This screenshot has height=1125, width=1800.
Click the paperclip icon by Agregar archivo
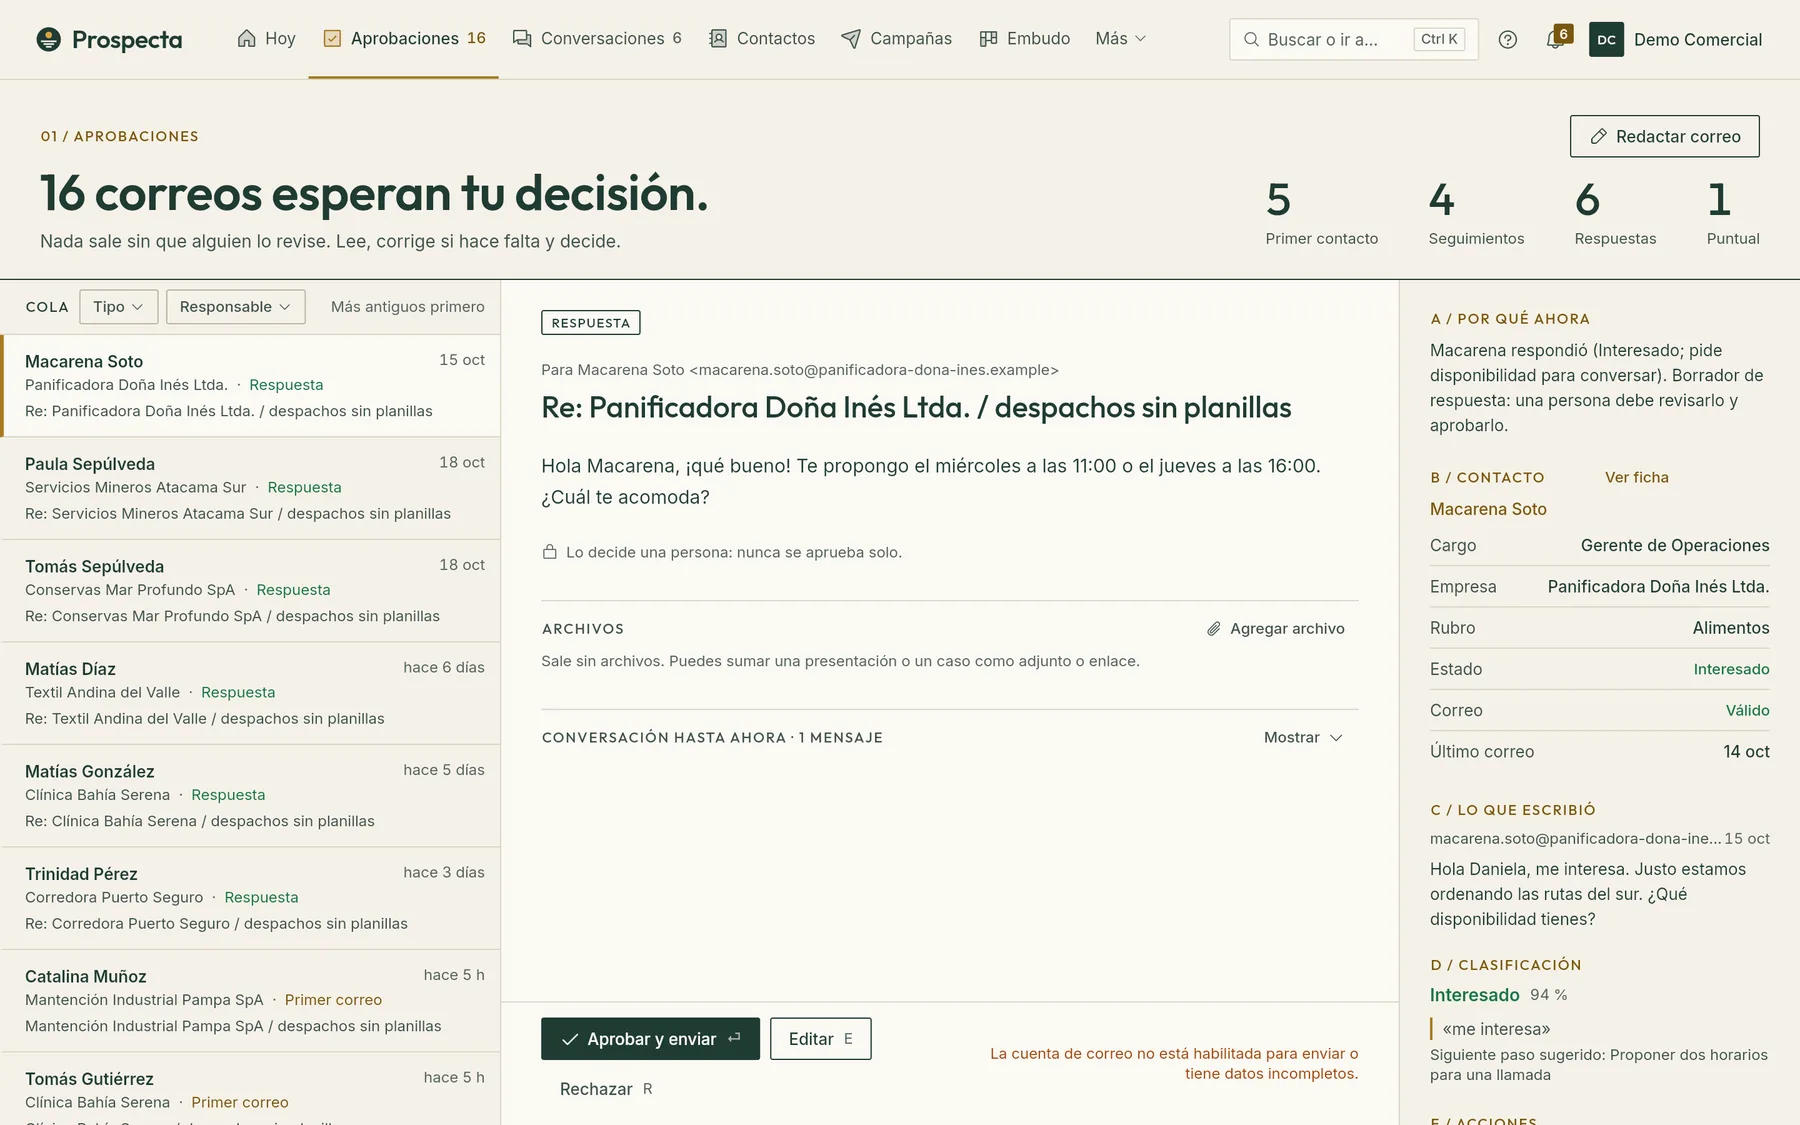coord(1213,628)
